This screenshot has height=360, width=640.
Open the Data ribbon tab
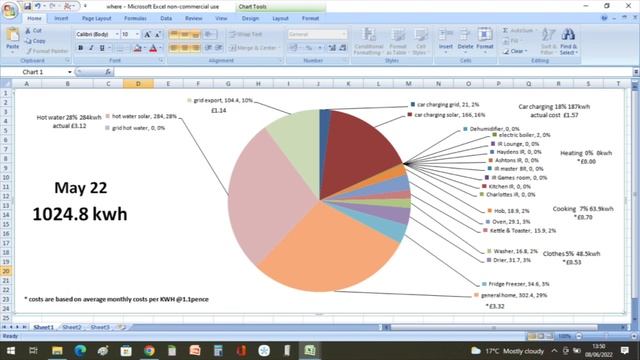166,18
